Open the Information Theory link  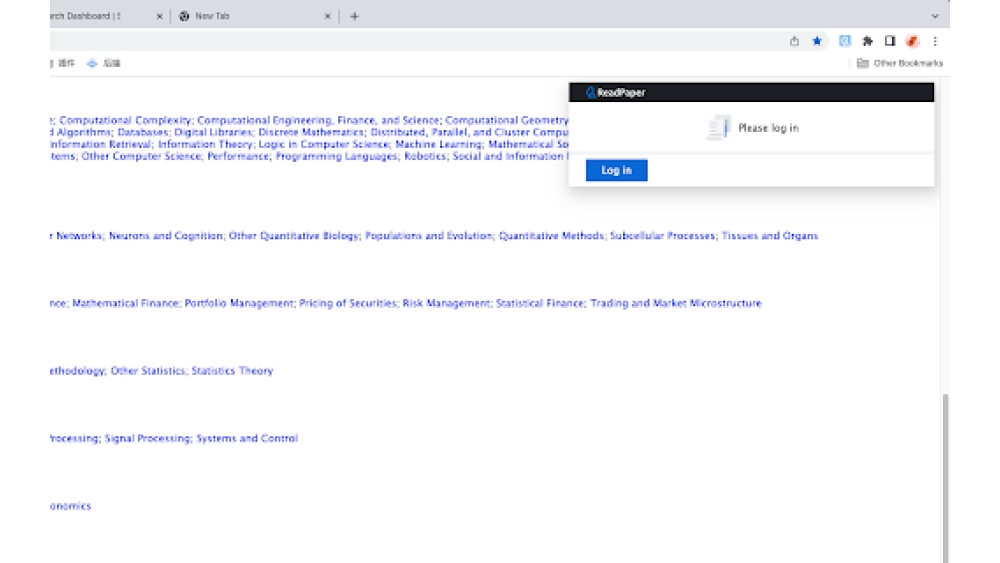[x=205, y=145]
